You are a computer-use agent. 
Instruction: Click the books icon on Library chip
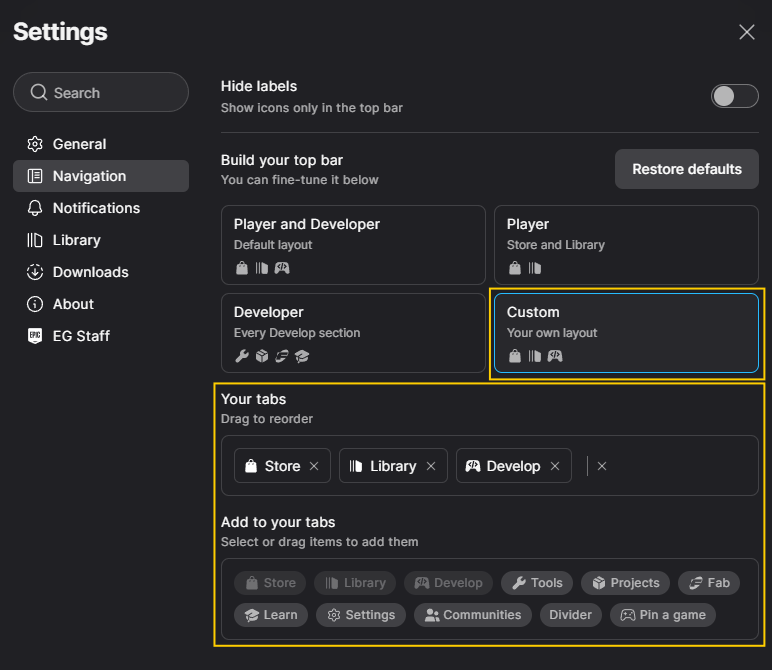[355, 466]
